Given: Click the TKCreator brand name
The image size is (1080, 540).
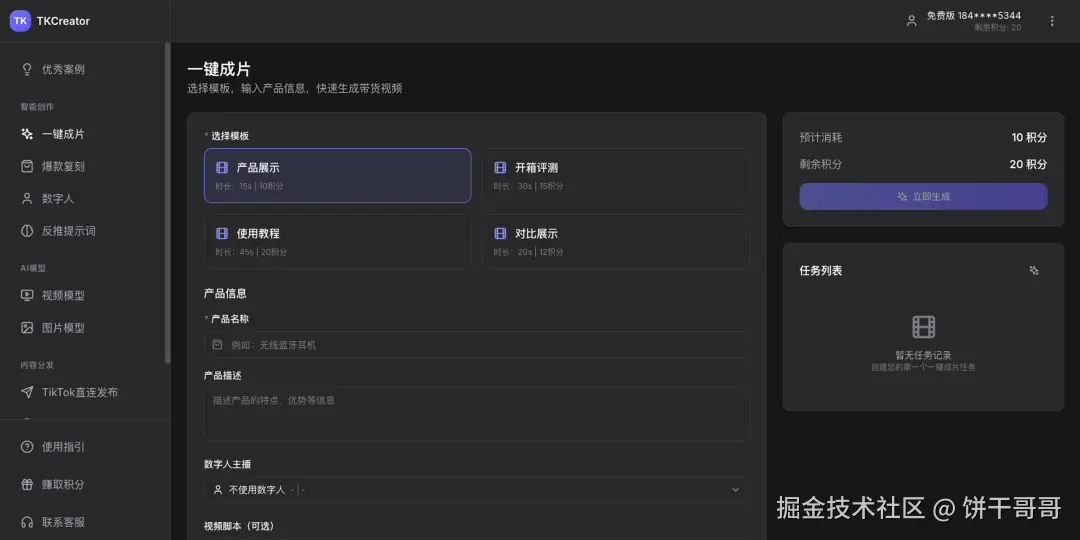Looking at the screenshot, I should coord(63,21).
